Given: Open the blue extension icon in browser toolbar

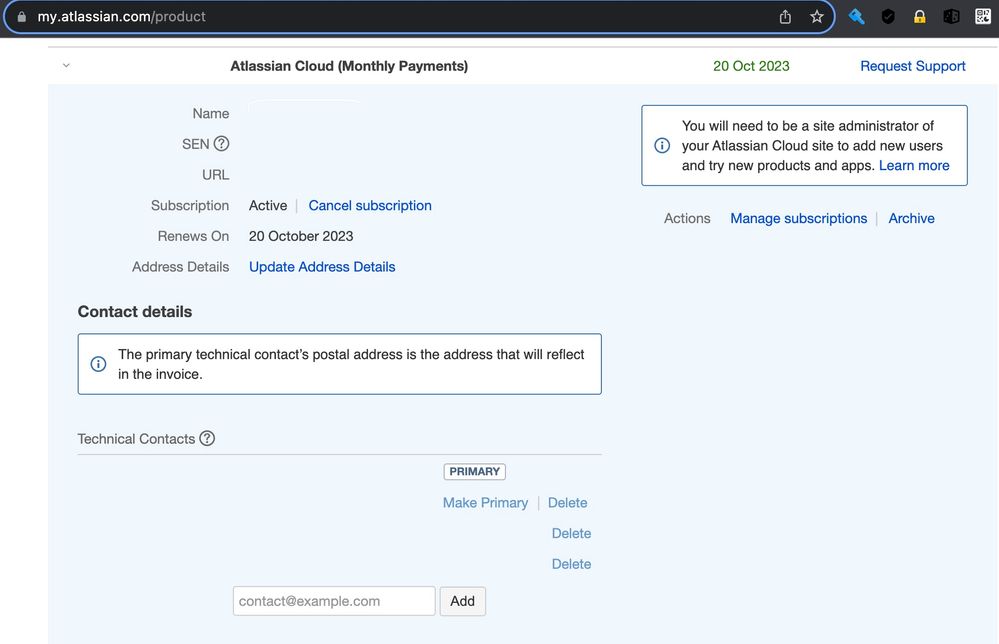Looking at the screenshot, I should 856,17.
